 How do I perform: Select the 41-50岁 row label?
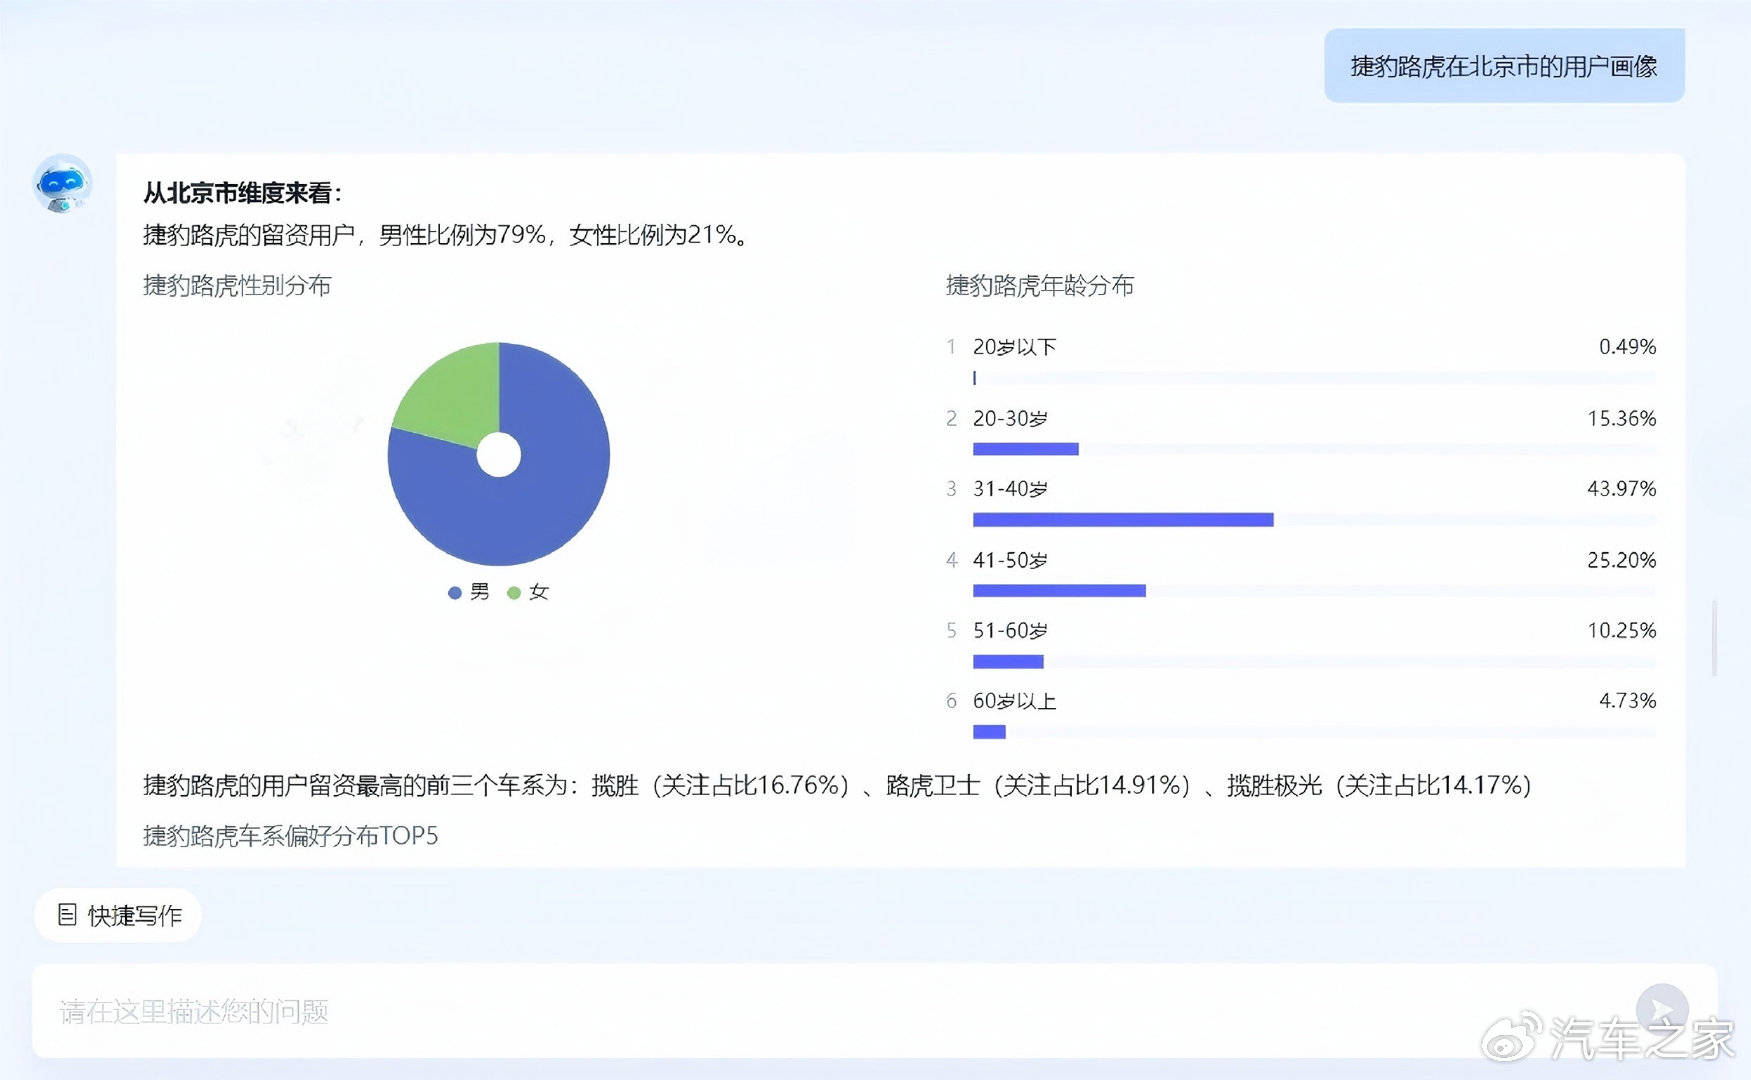point(1010,560)
